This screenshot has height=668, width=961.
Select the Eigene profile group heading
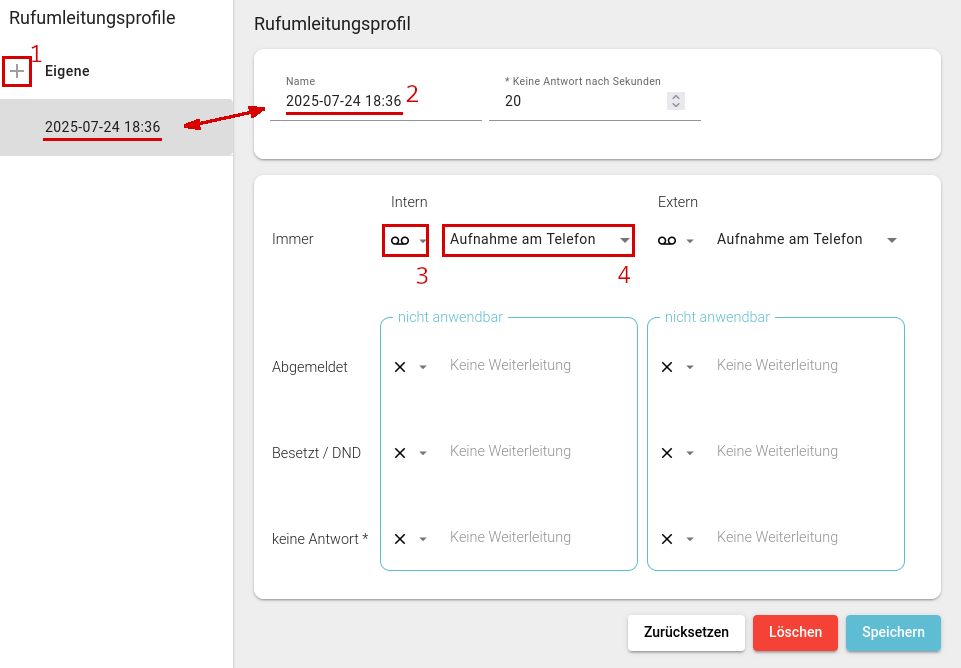coord(67,71)
